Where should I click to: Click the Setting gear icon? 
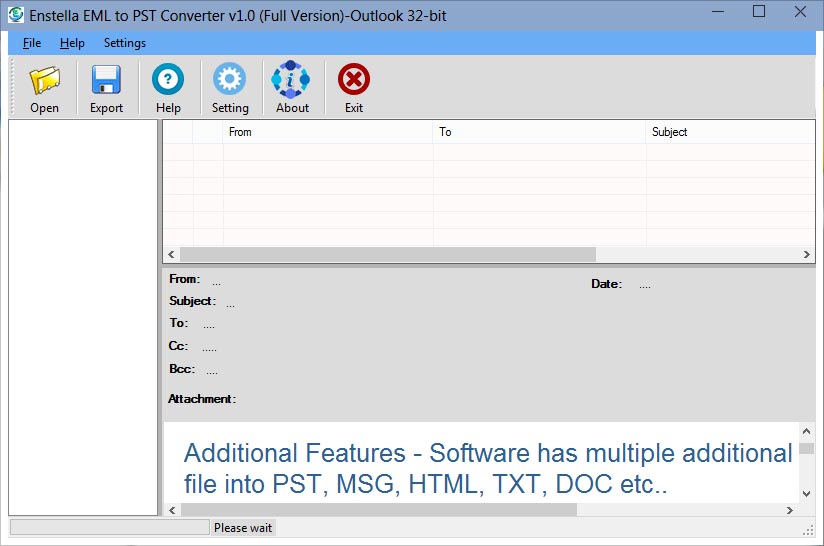tap(230, 80)
